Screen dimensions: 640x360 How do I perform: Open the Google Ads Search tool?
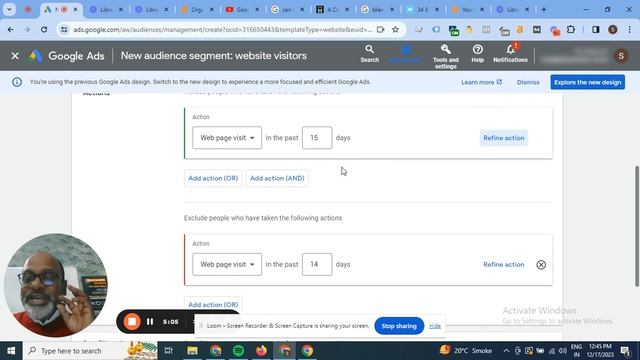click(369, 53)
